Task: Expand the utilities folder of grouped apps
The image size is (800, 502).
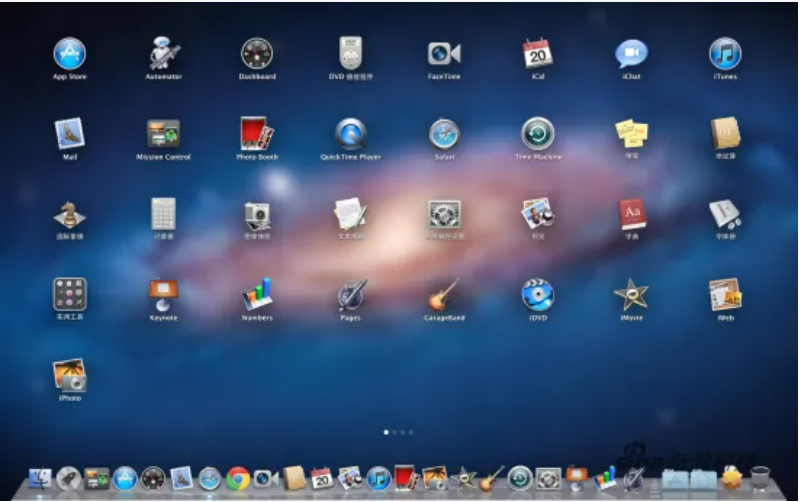Action: point(70,294)
